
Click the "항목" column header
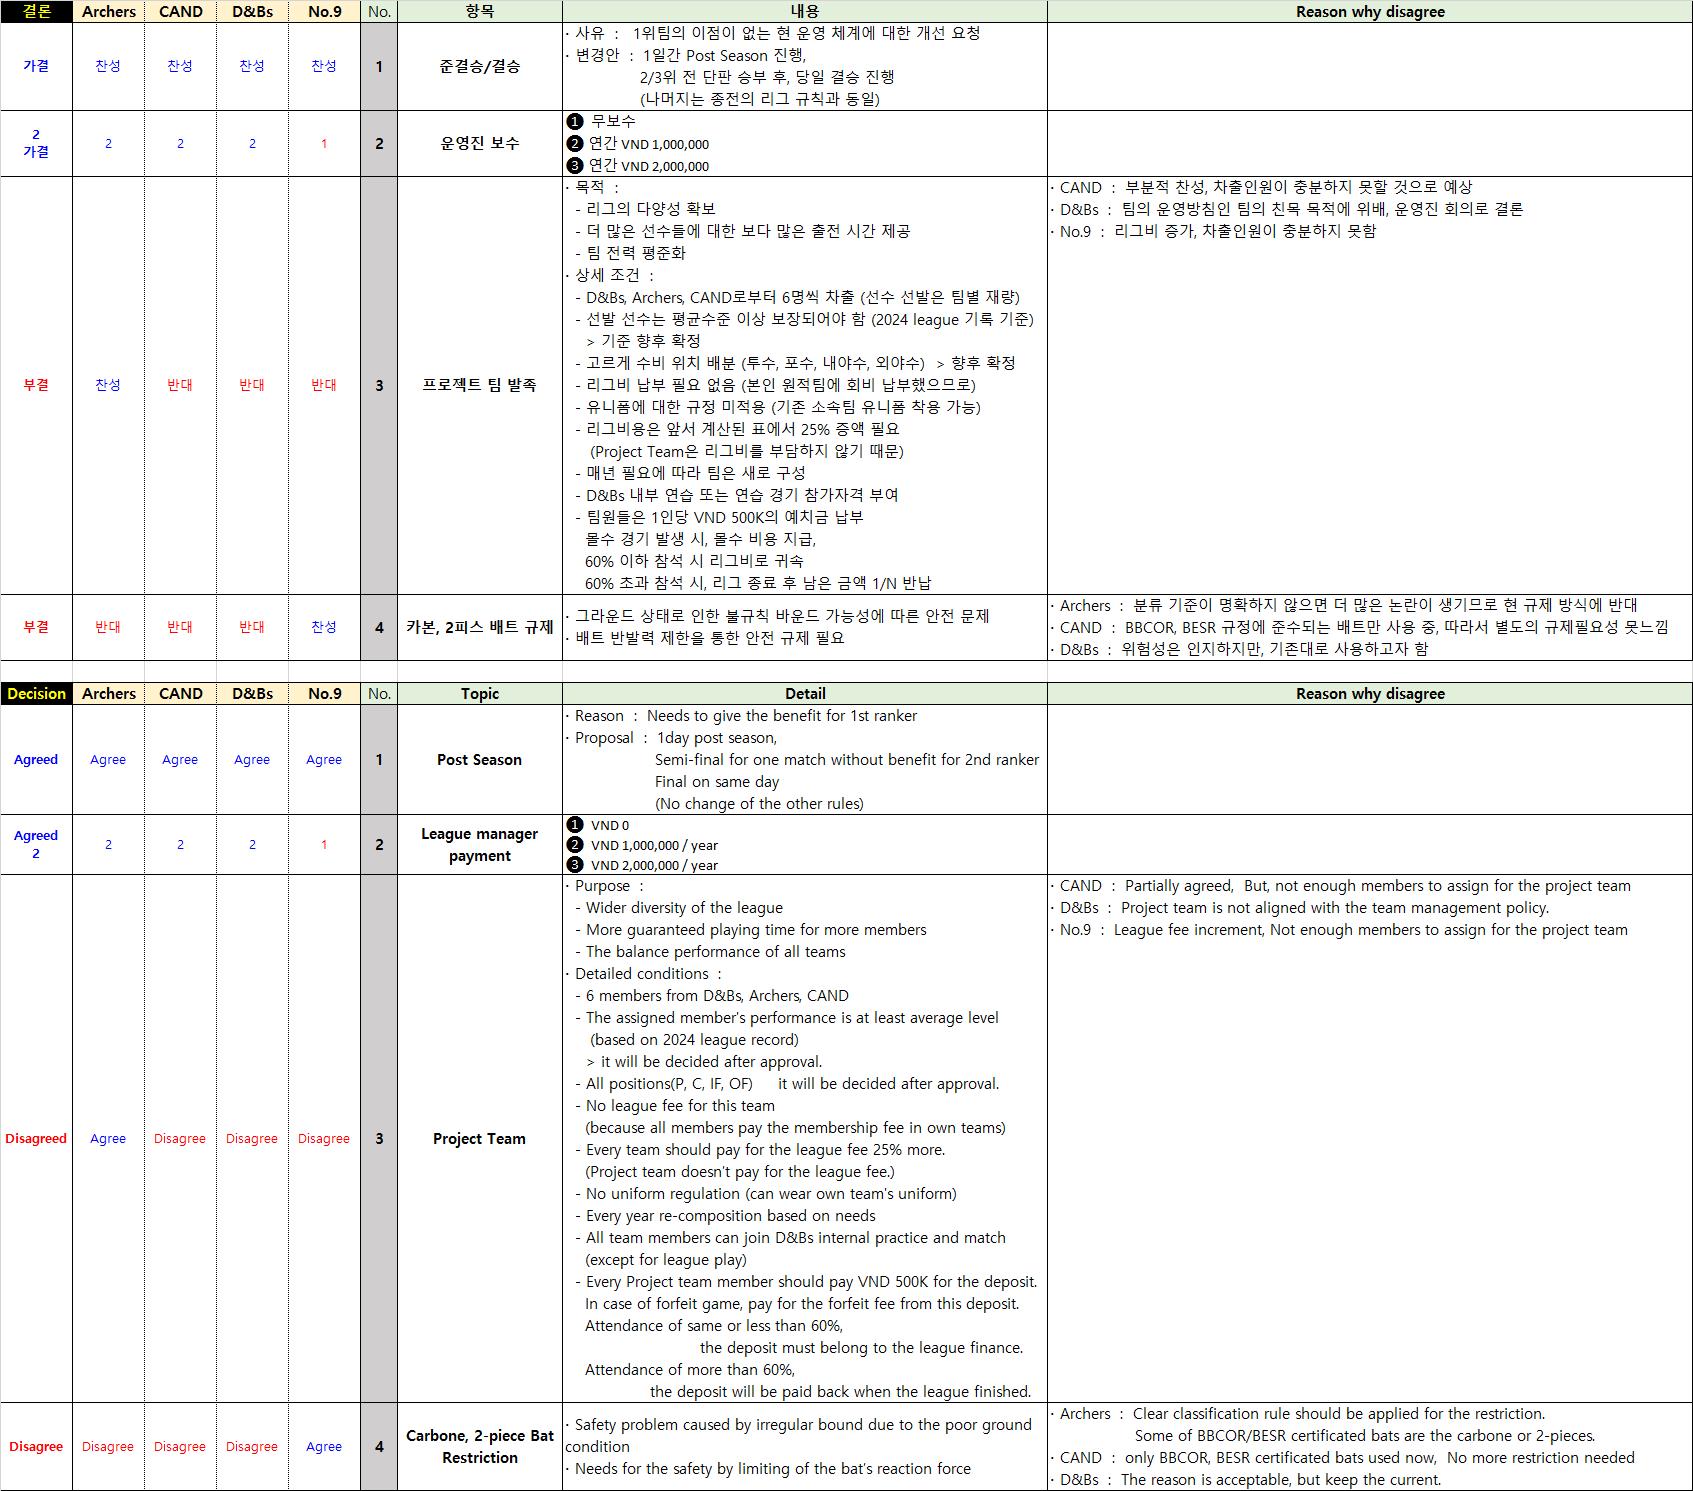click(x=479, y=12)
